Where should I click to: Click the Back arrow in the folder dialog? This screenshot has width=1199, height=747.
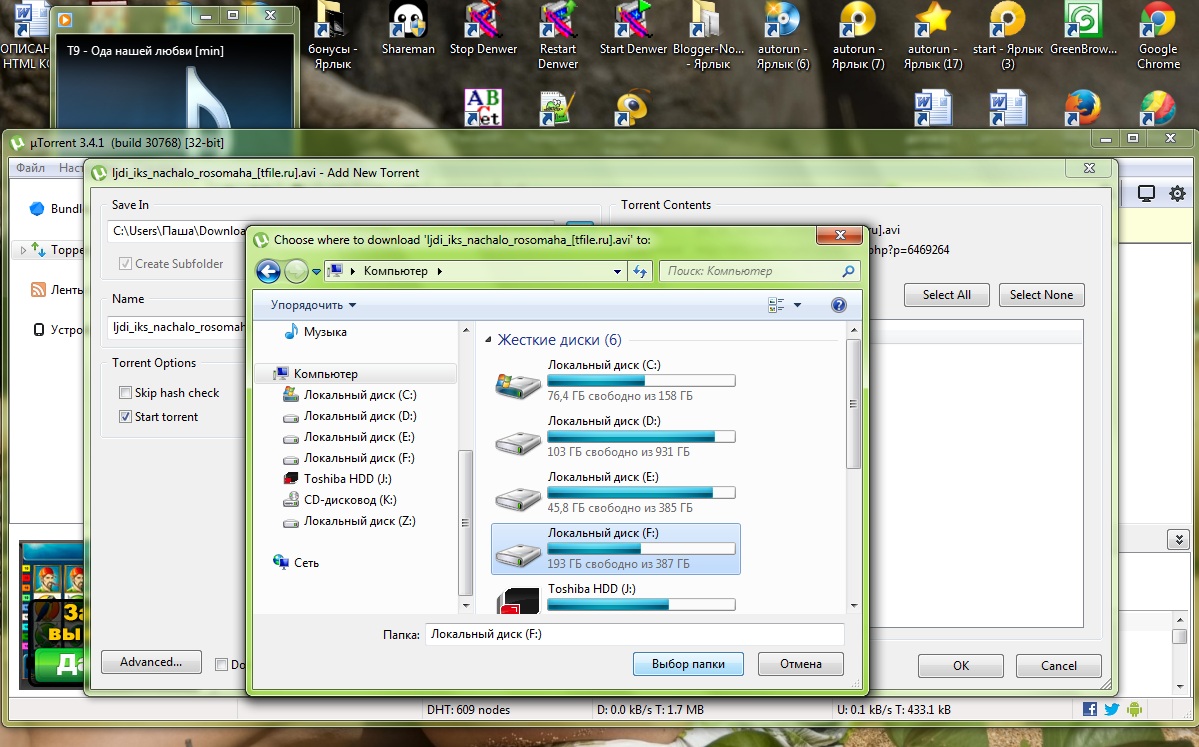point(268,271)
